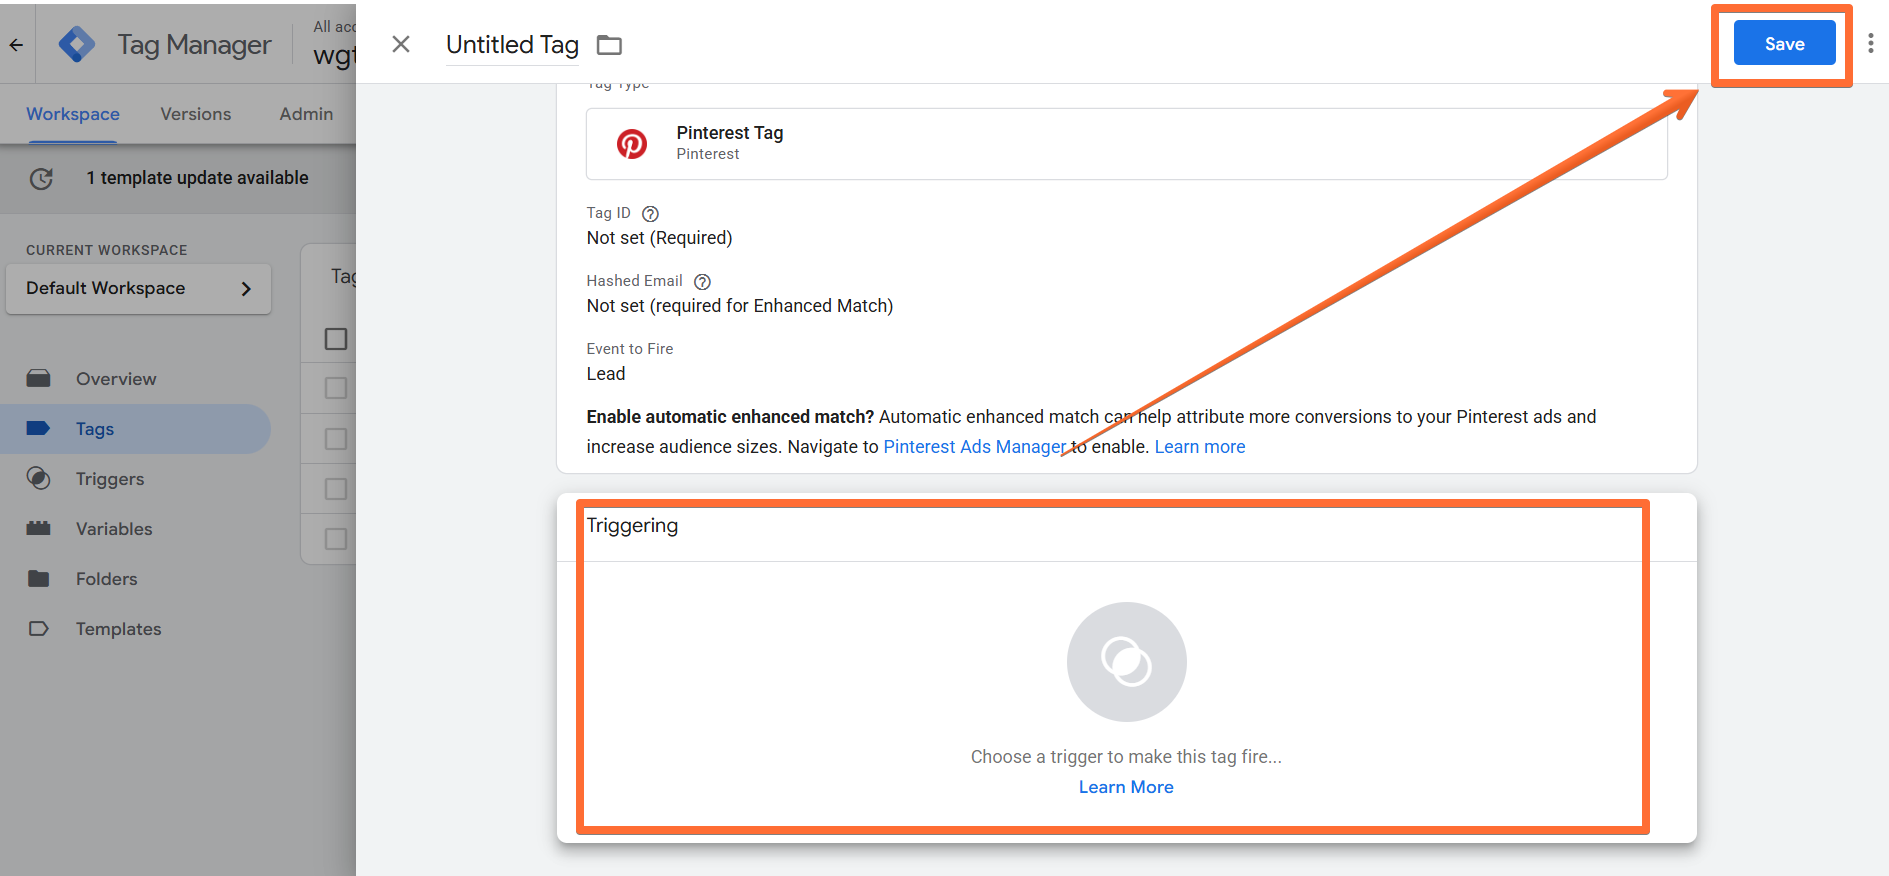Open Triggers in the sidebar
Screen dimensions: 1889x876
tap(110, 479)
